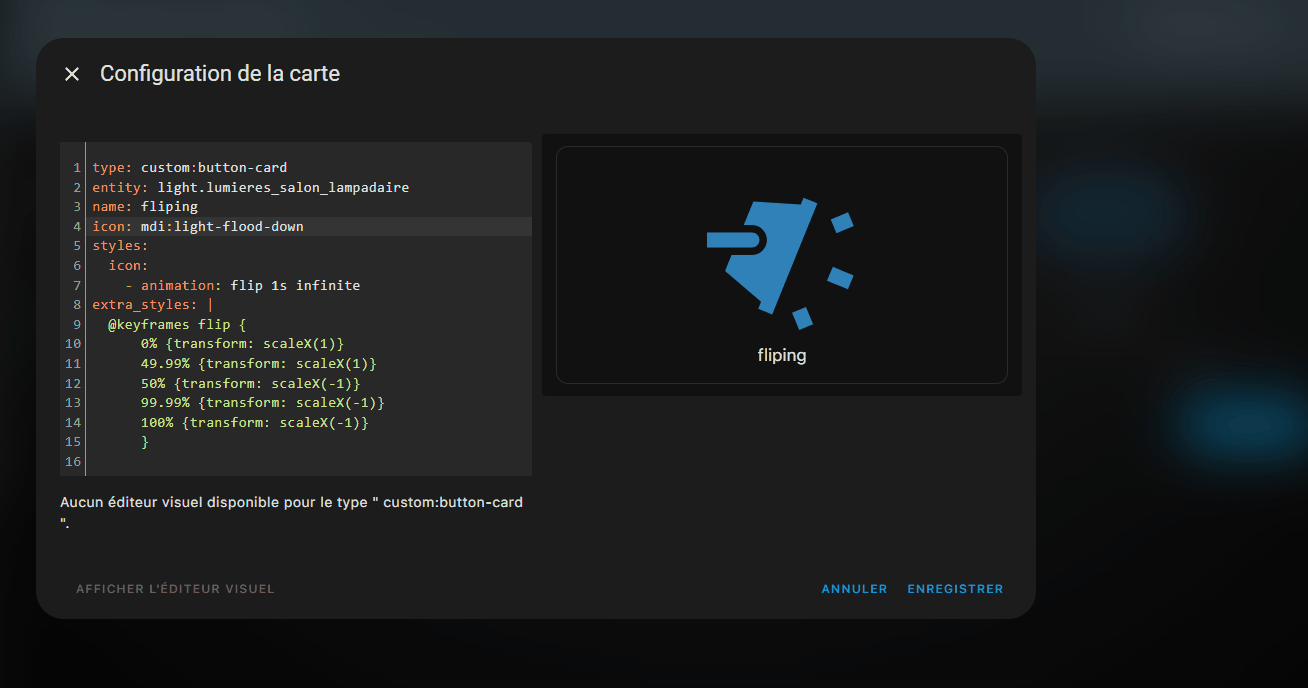Cancel with the ANNULER button
The height and width of the screenshot is (688, 1308).
point(854,589)
